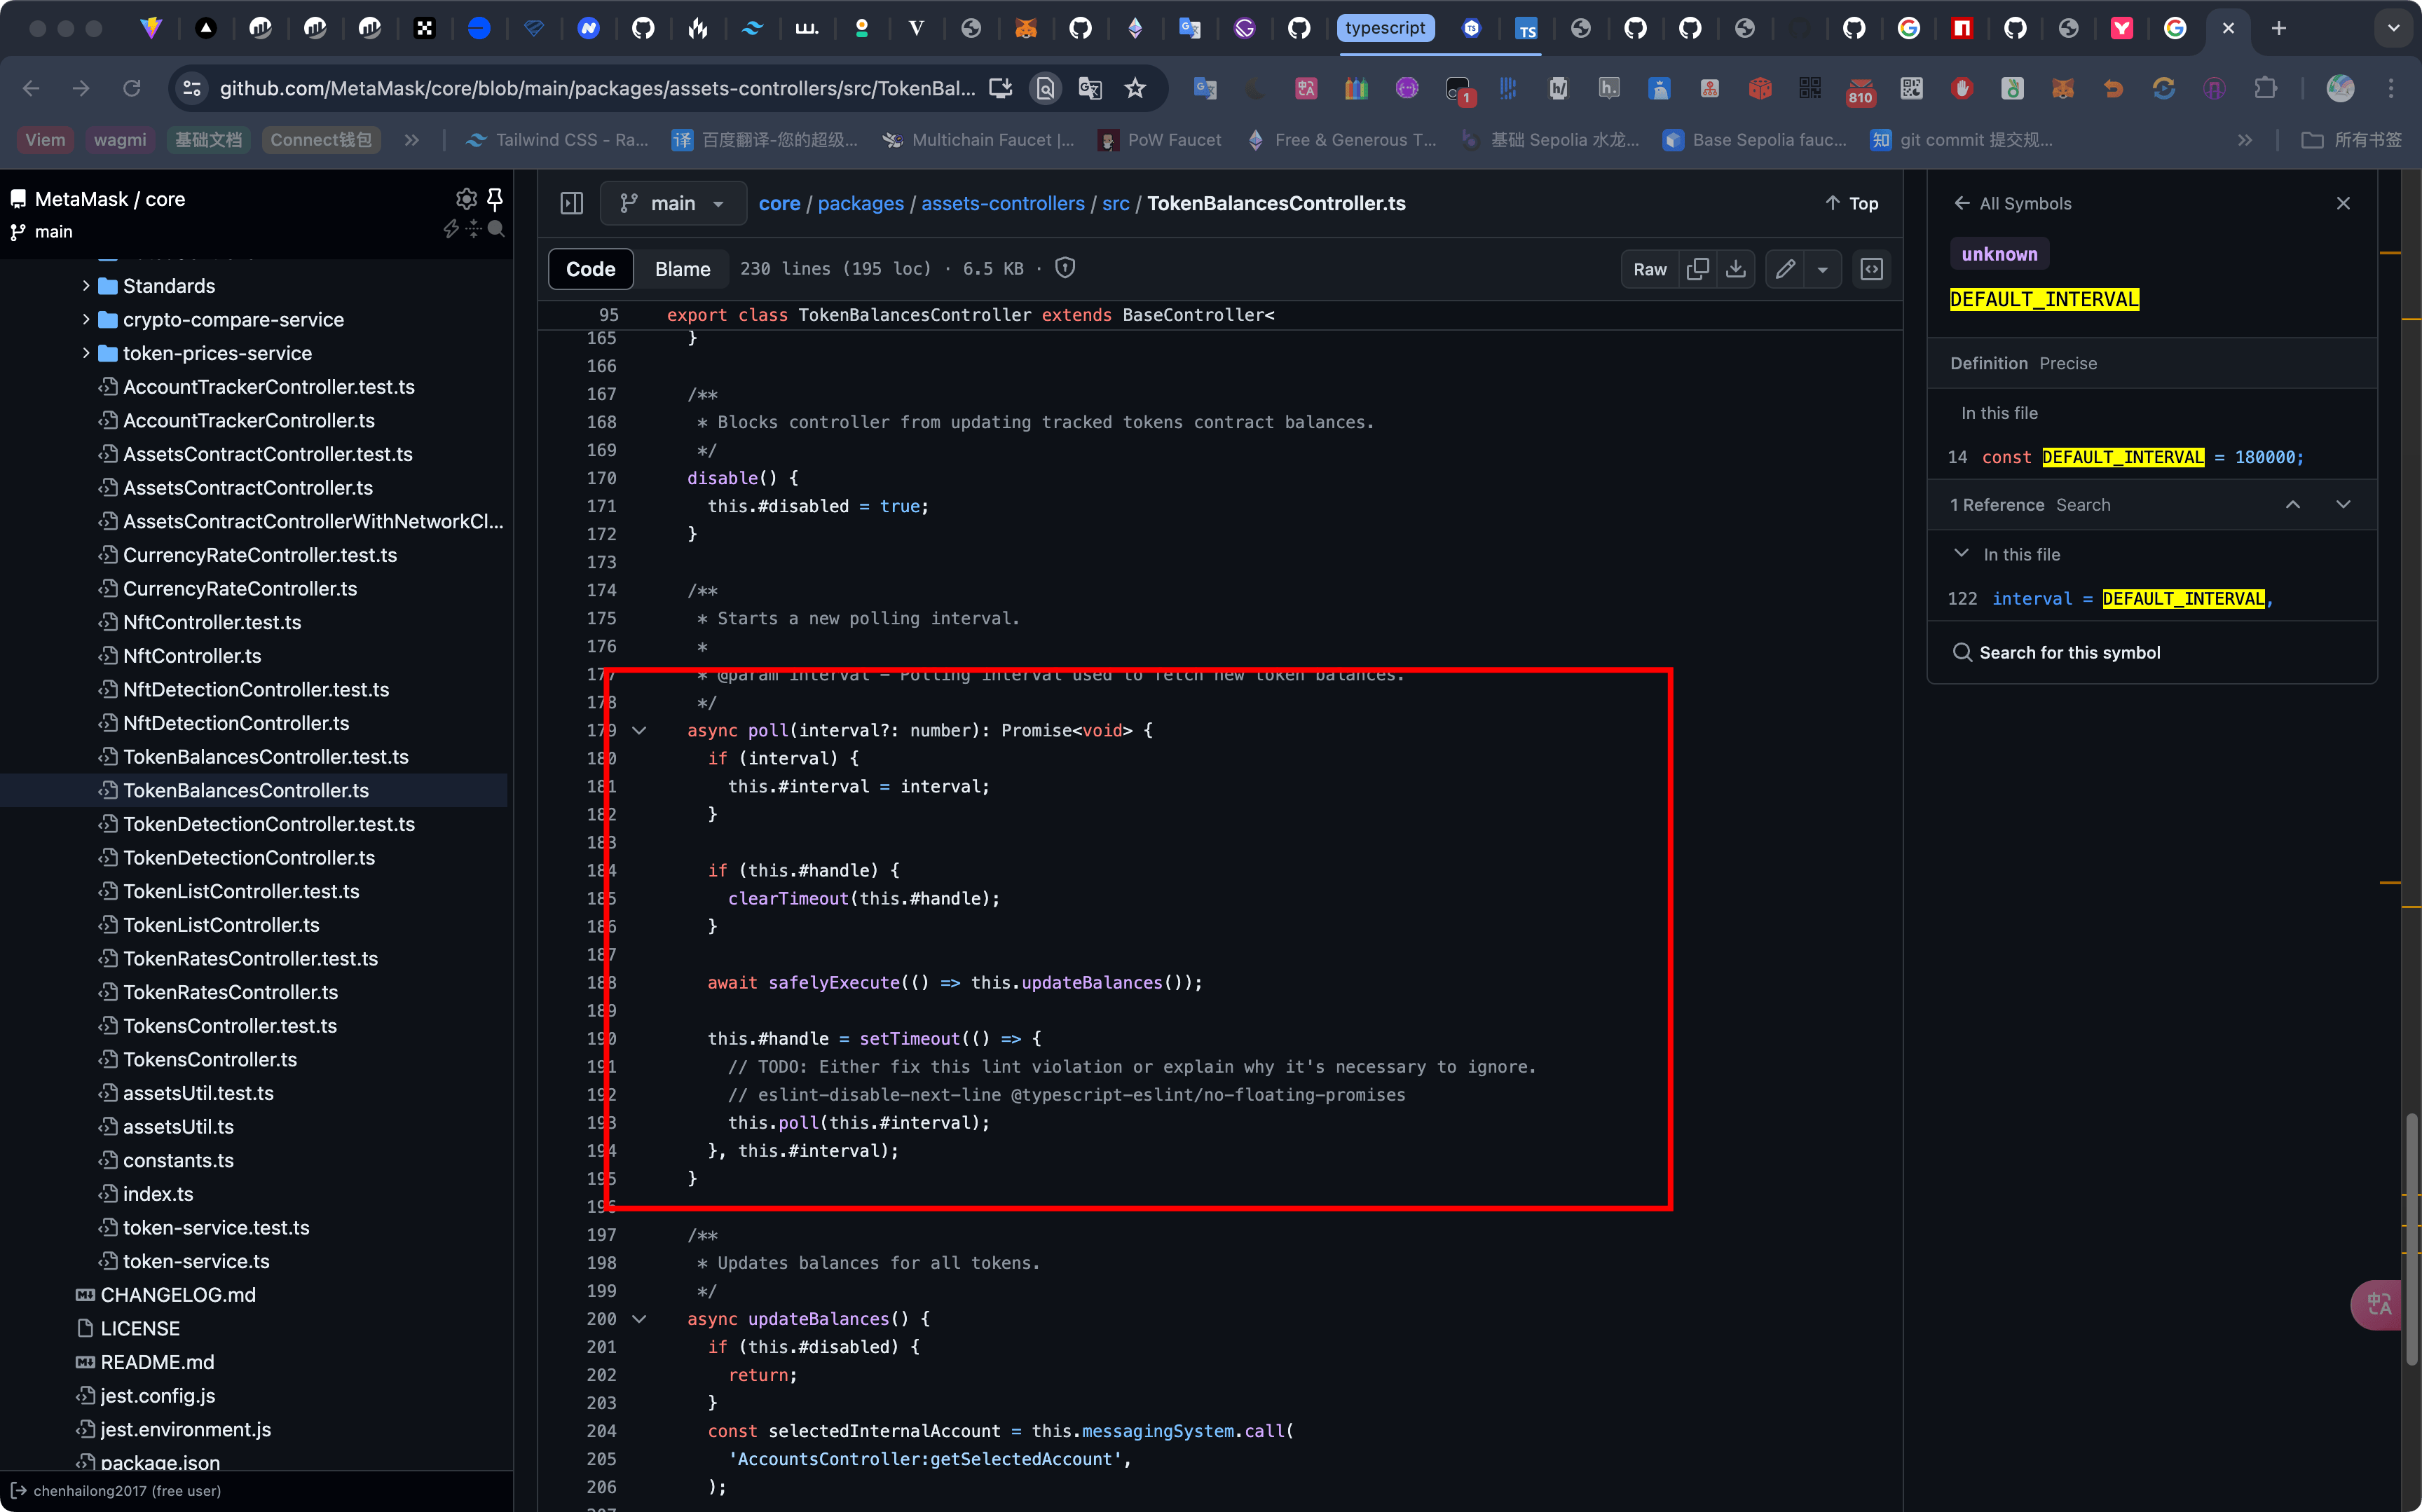Go back to previous page
The image size is (2422, 1512).
31,89
